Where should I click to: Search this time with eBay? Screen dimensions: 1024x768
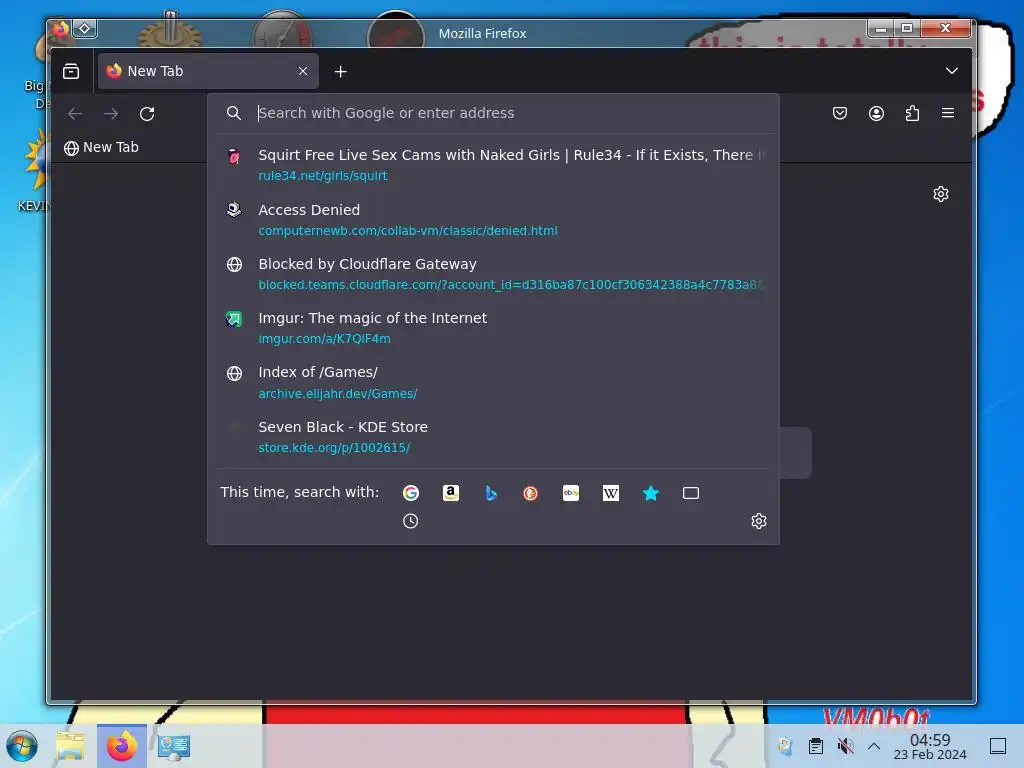pos(571,493)
